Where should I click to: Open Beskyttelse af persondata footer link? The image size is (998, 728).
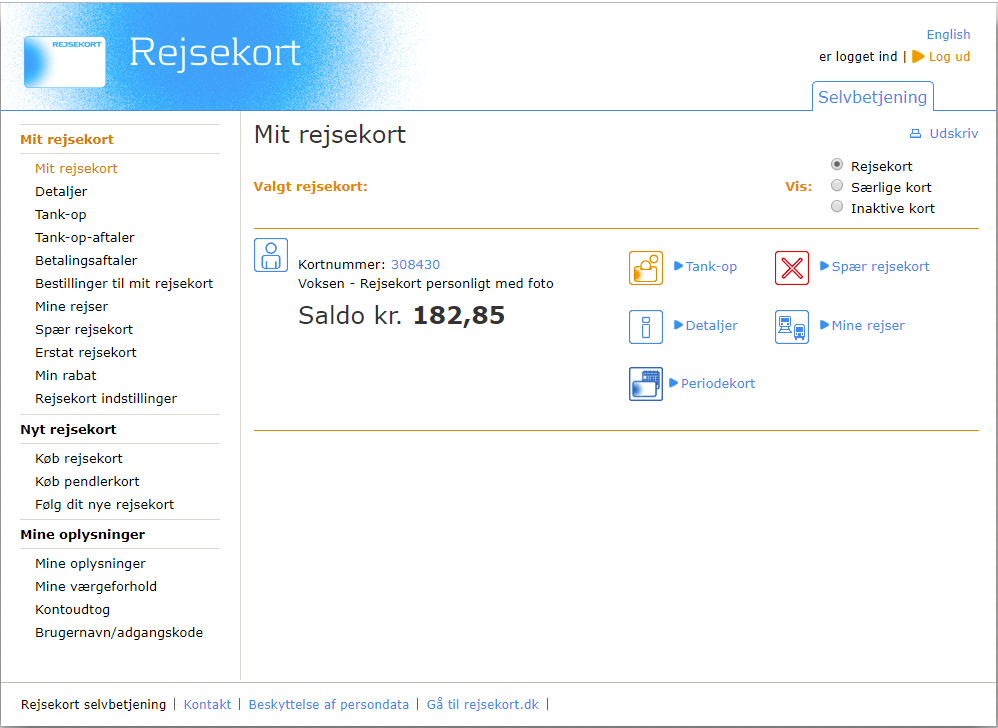click(x=328, y=705)
